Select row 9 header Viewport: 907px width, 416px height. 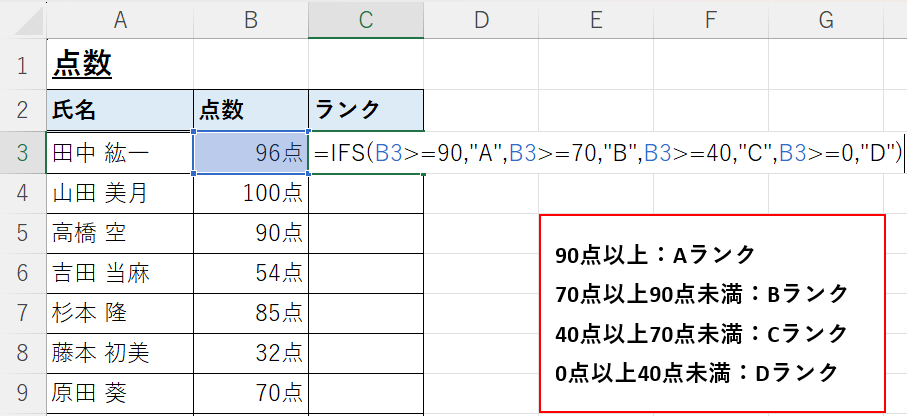pyautogui.click(x=23, y=393)
